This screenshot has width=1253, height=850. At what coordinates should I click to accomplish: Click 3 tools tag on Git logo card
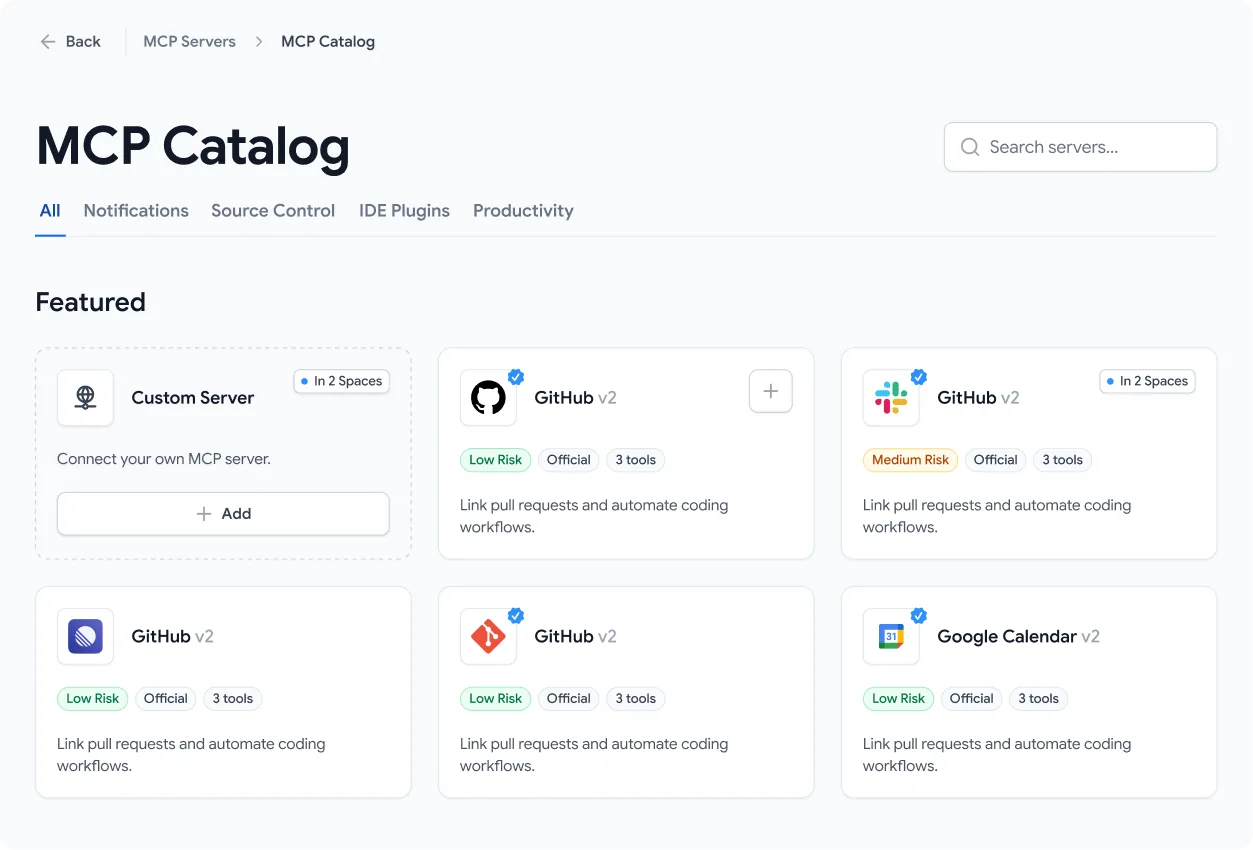pyautogui.click(x=635, y=699)
